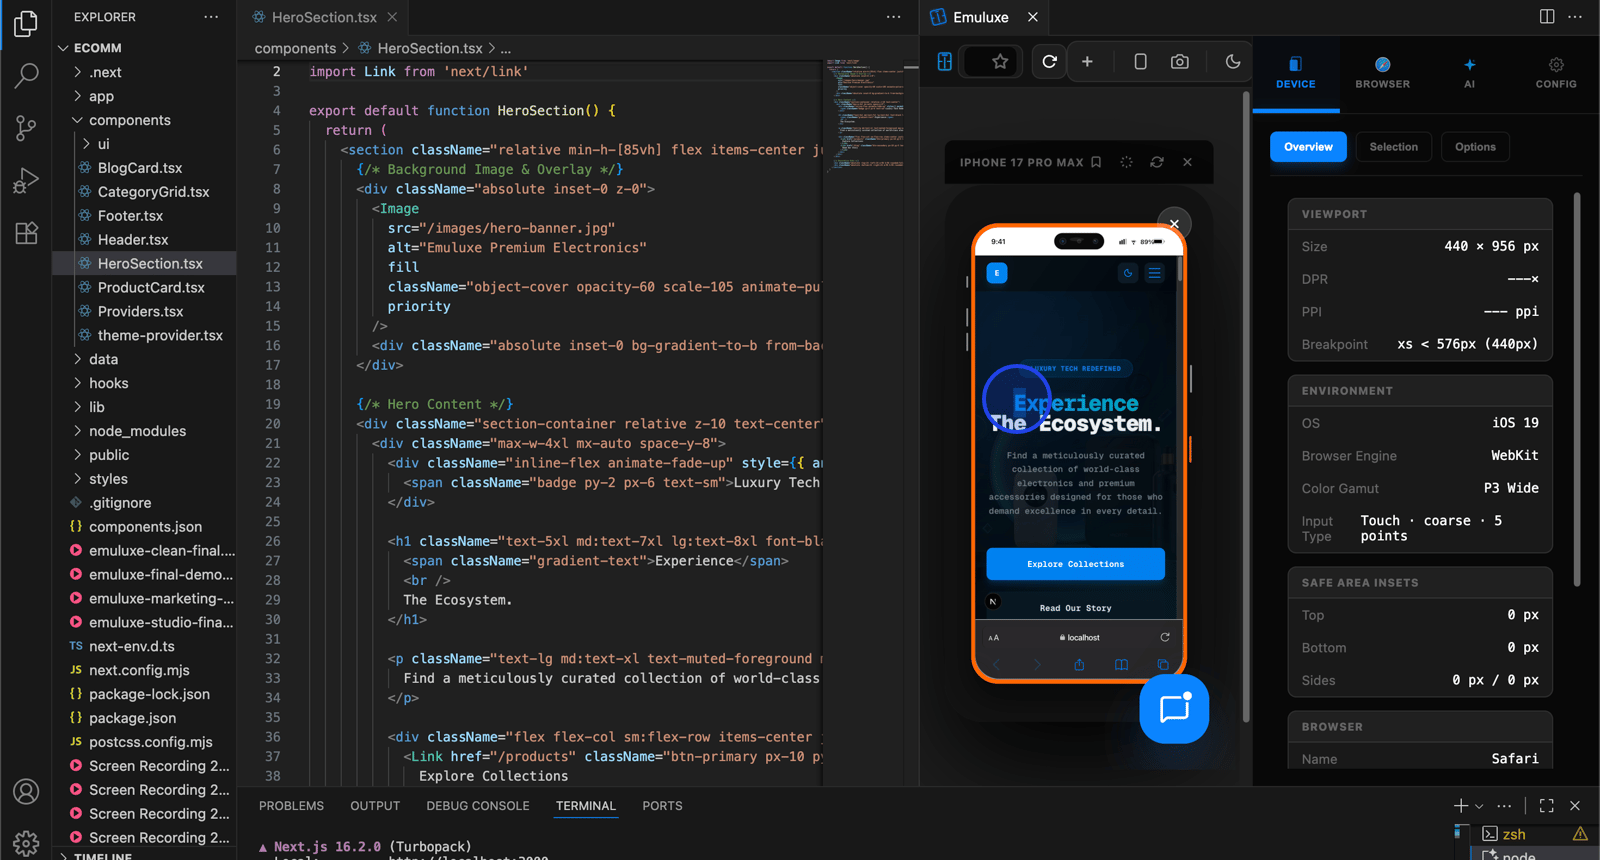Screen dimensions: 1600x860
Task: Expand the public folder in Explorer
Action: (108, 455)
